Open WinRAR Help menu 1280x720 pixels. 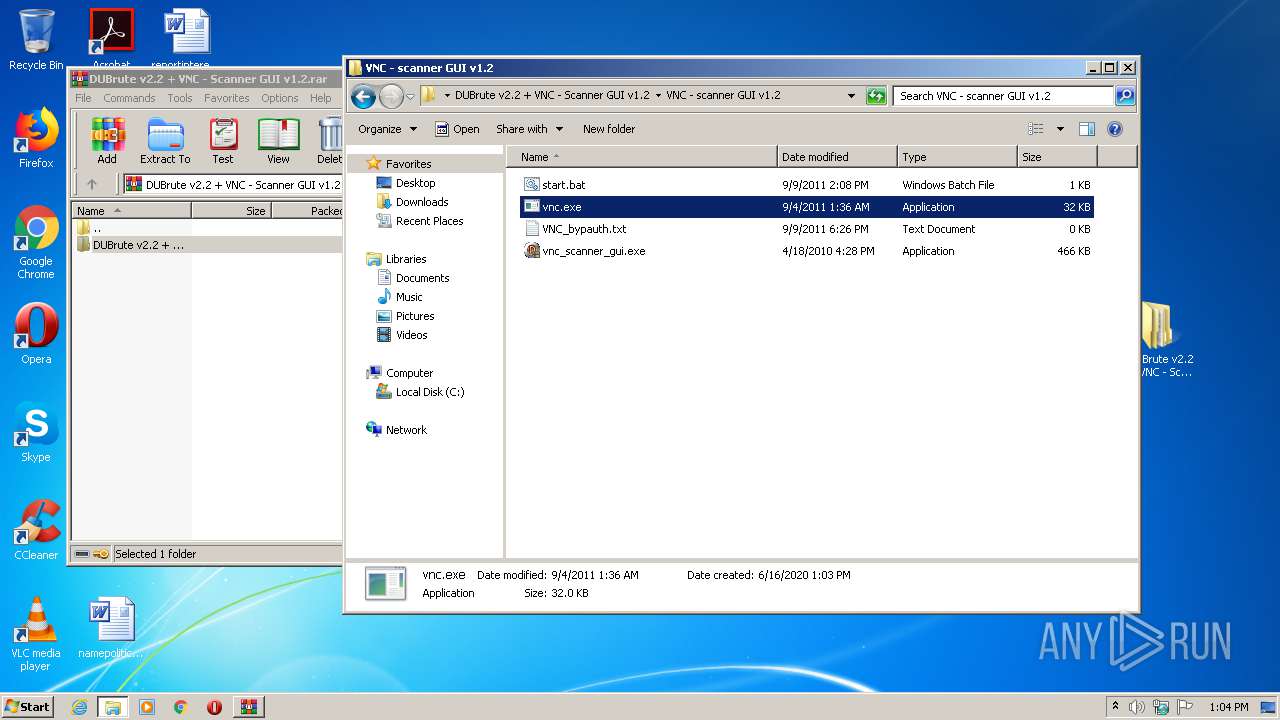tap(321, 98)
